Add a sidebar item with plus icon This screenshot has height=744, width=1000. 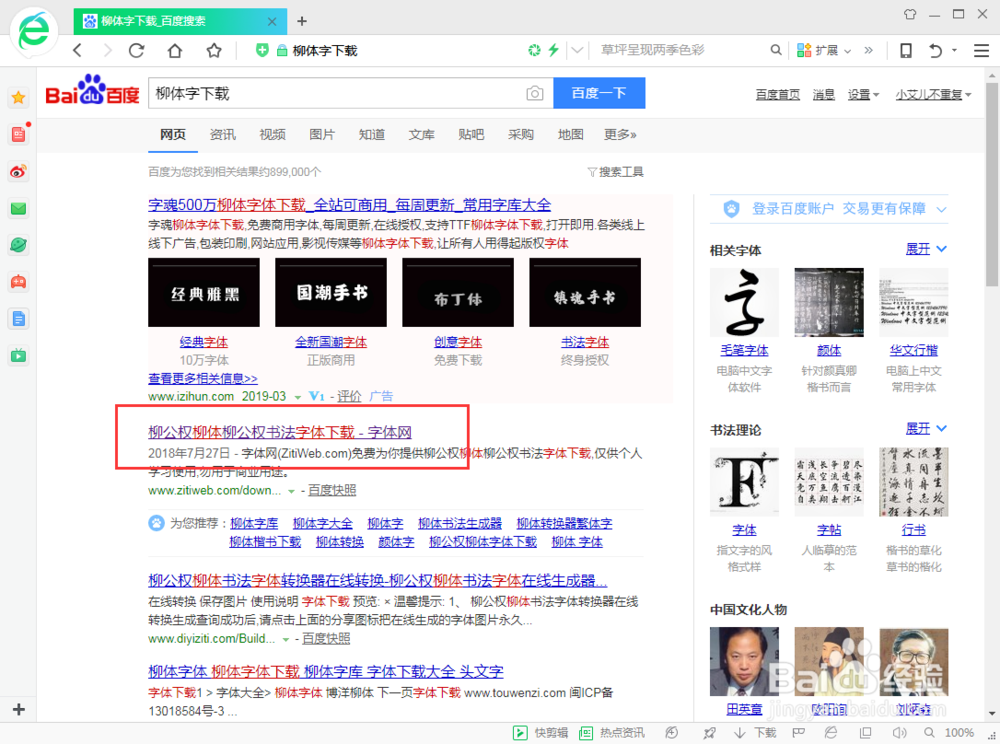coord(18,709)
